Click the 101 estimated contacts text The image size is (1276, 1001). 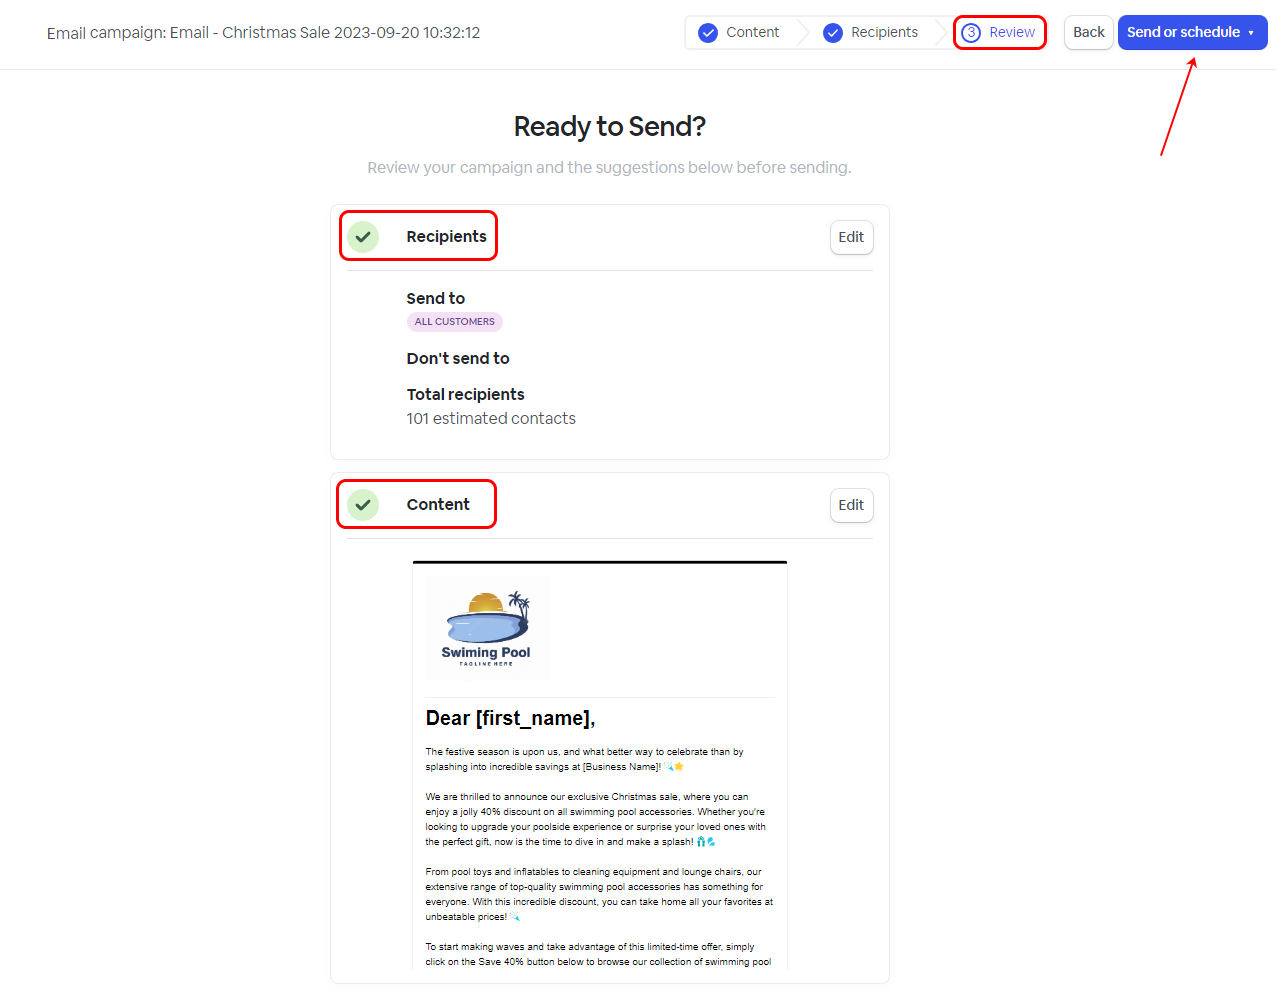(x=491, y=419)
